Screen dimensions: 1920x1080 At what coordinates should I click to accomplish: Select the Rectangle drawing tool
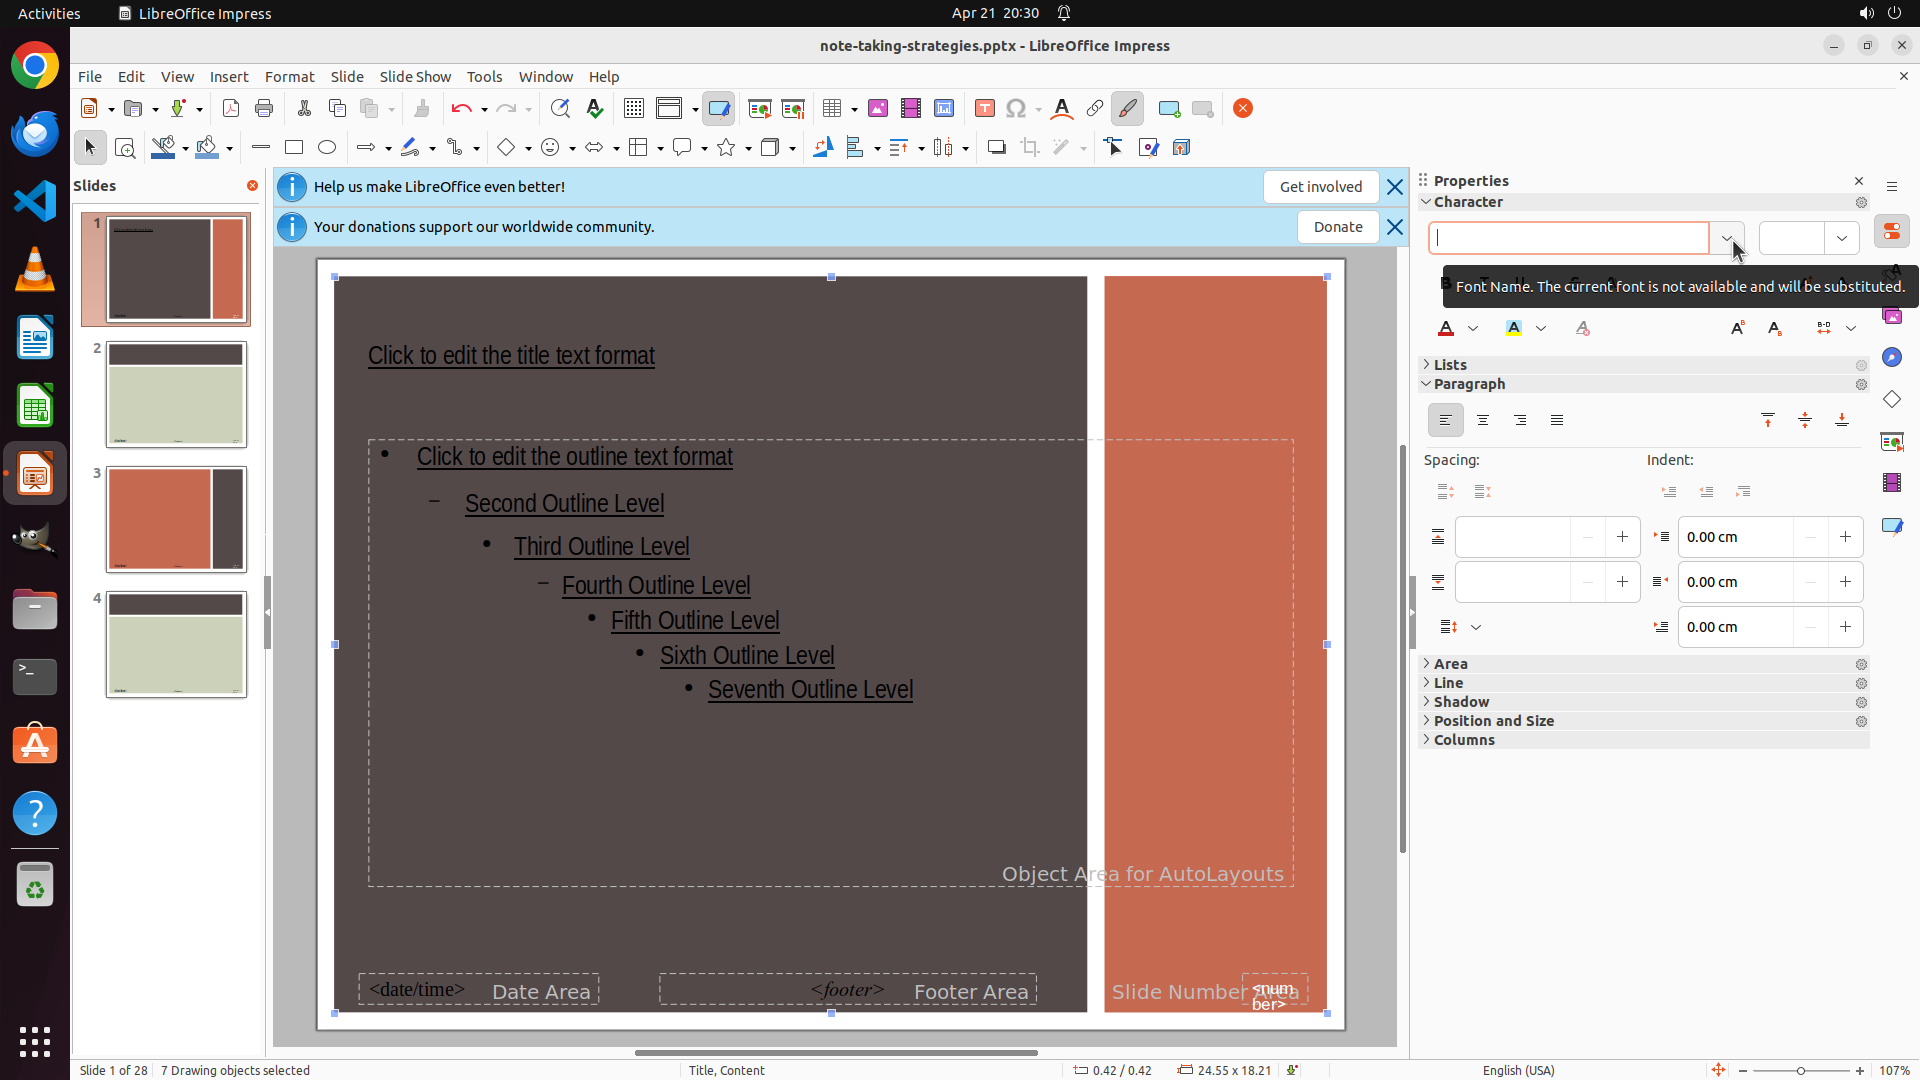(x=294, y=148)
